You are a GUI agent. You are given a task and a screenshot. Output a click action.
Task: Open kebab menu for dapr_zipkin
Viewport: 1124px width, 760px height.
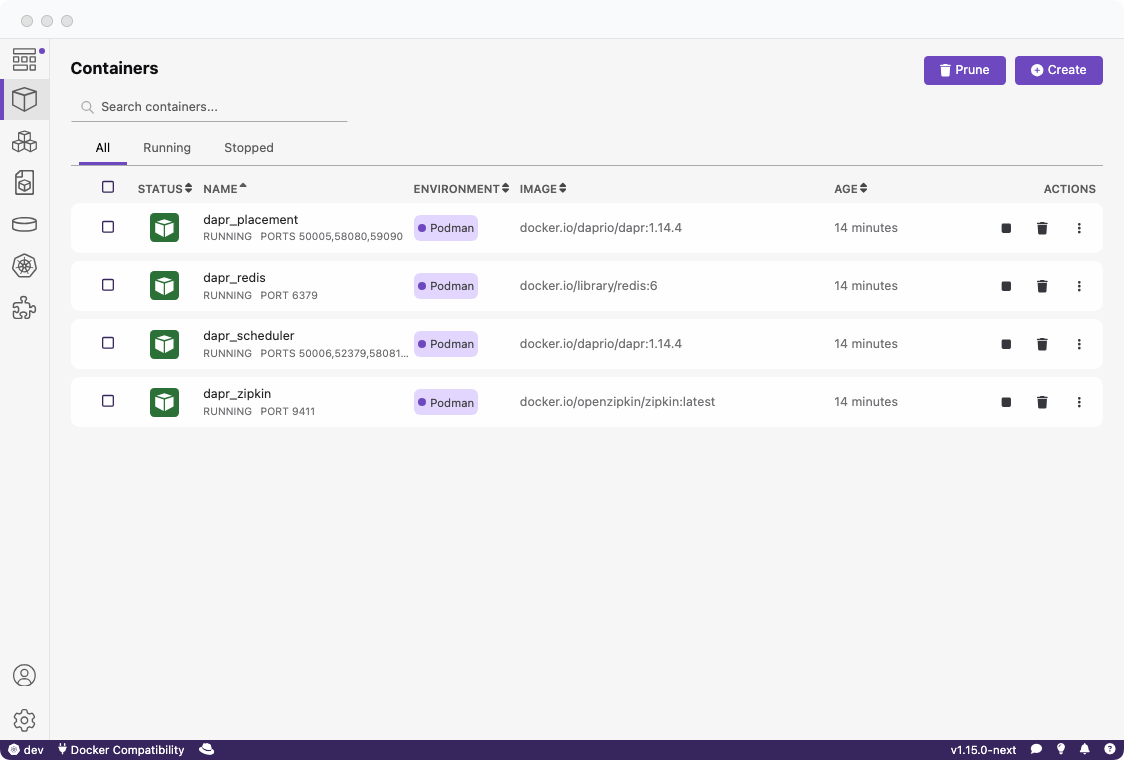click(x=1079, y=402)
